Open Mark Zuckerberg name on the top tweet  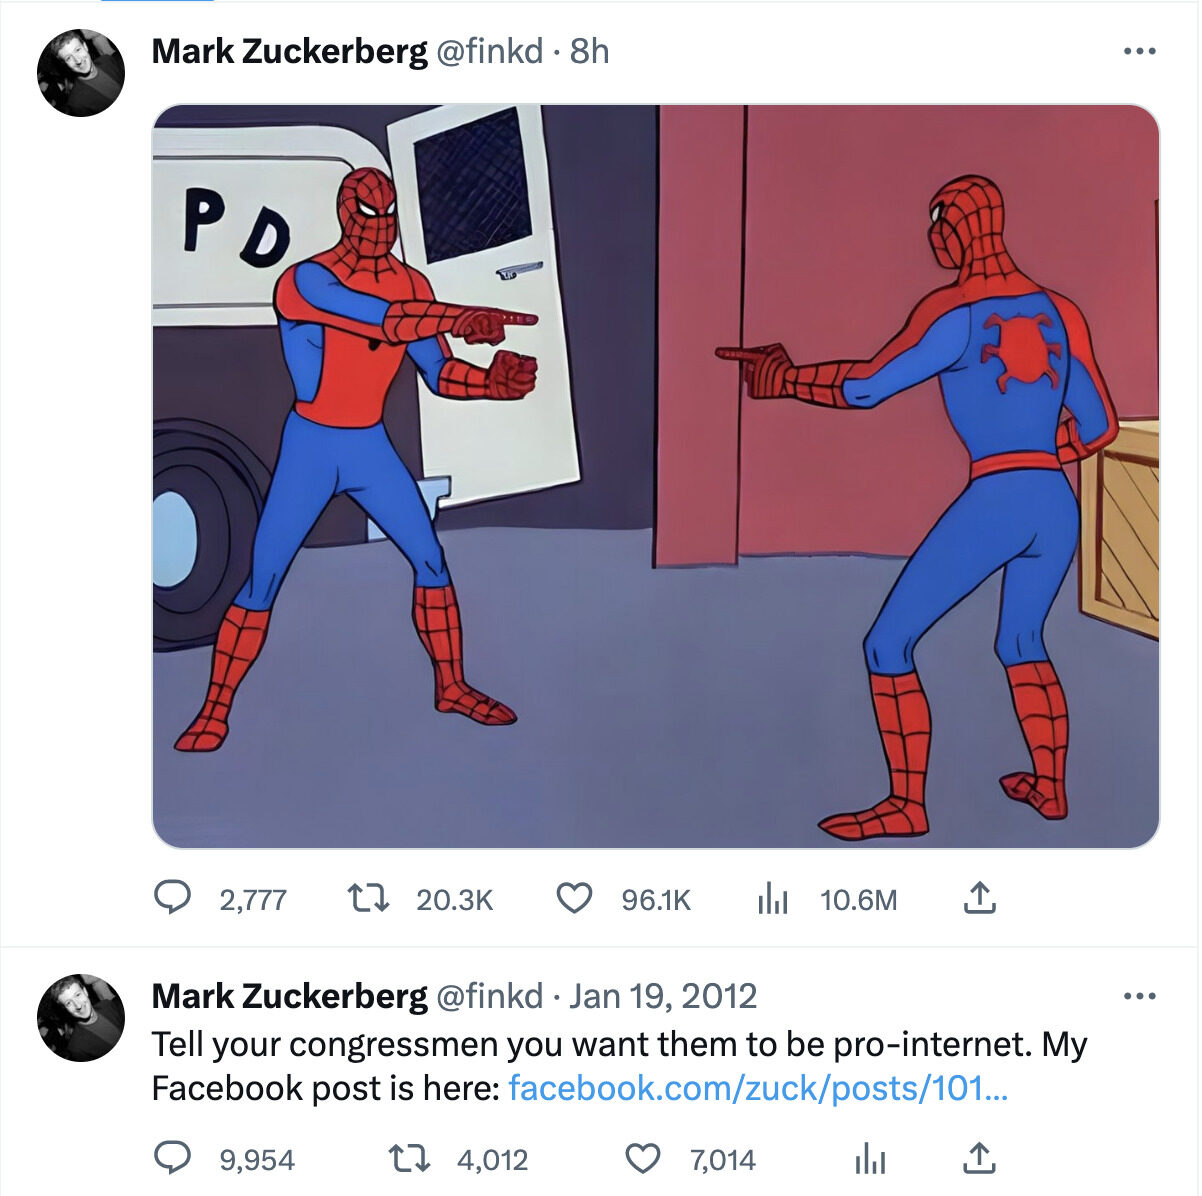coord(289,51)
